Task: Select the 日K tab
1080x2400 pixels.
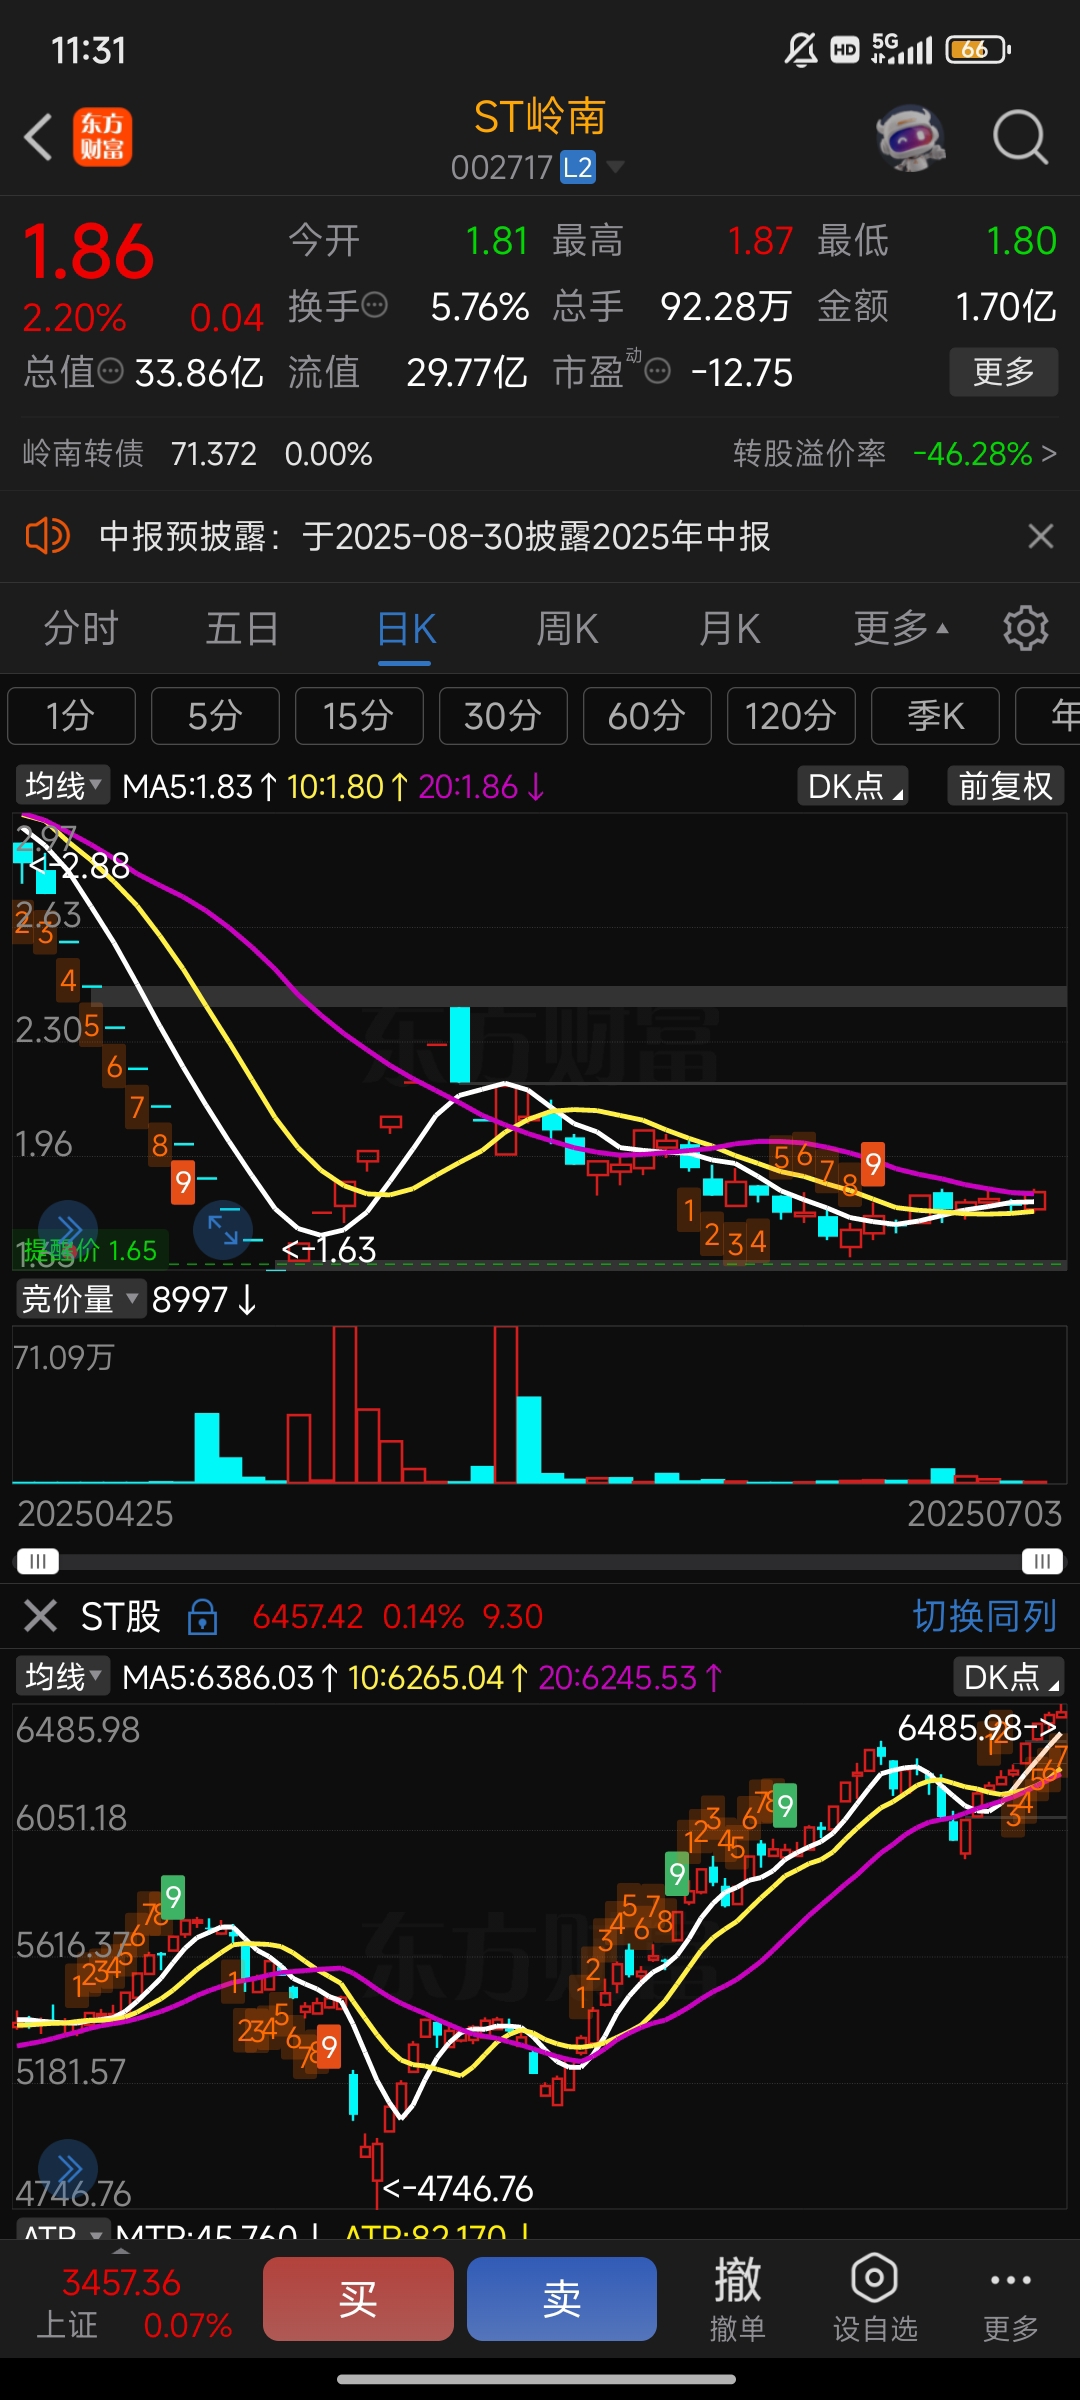Action: [x=406, y=629]
